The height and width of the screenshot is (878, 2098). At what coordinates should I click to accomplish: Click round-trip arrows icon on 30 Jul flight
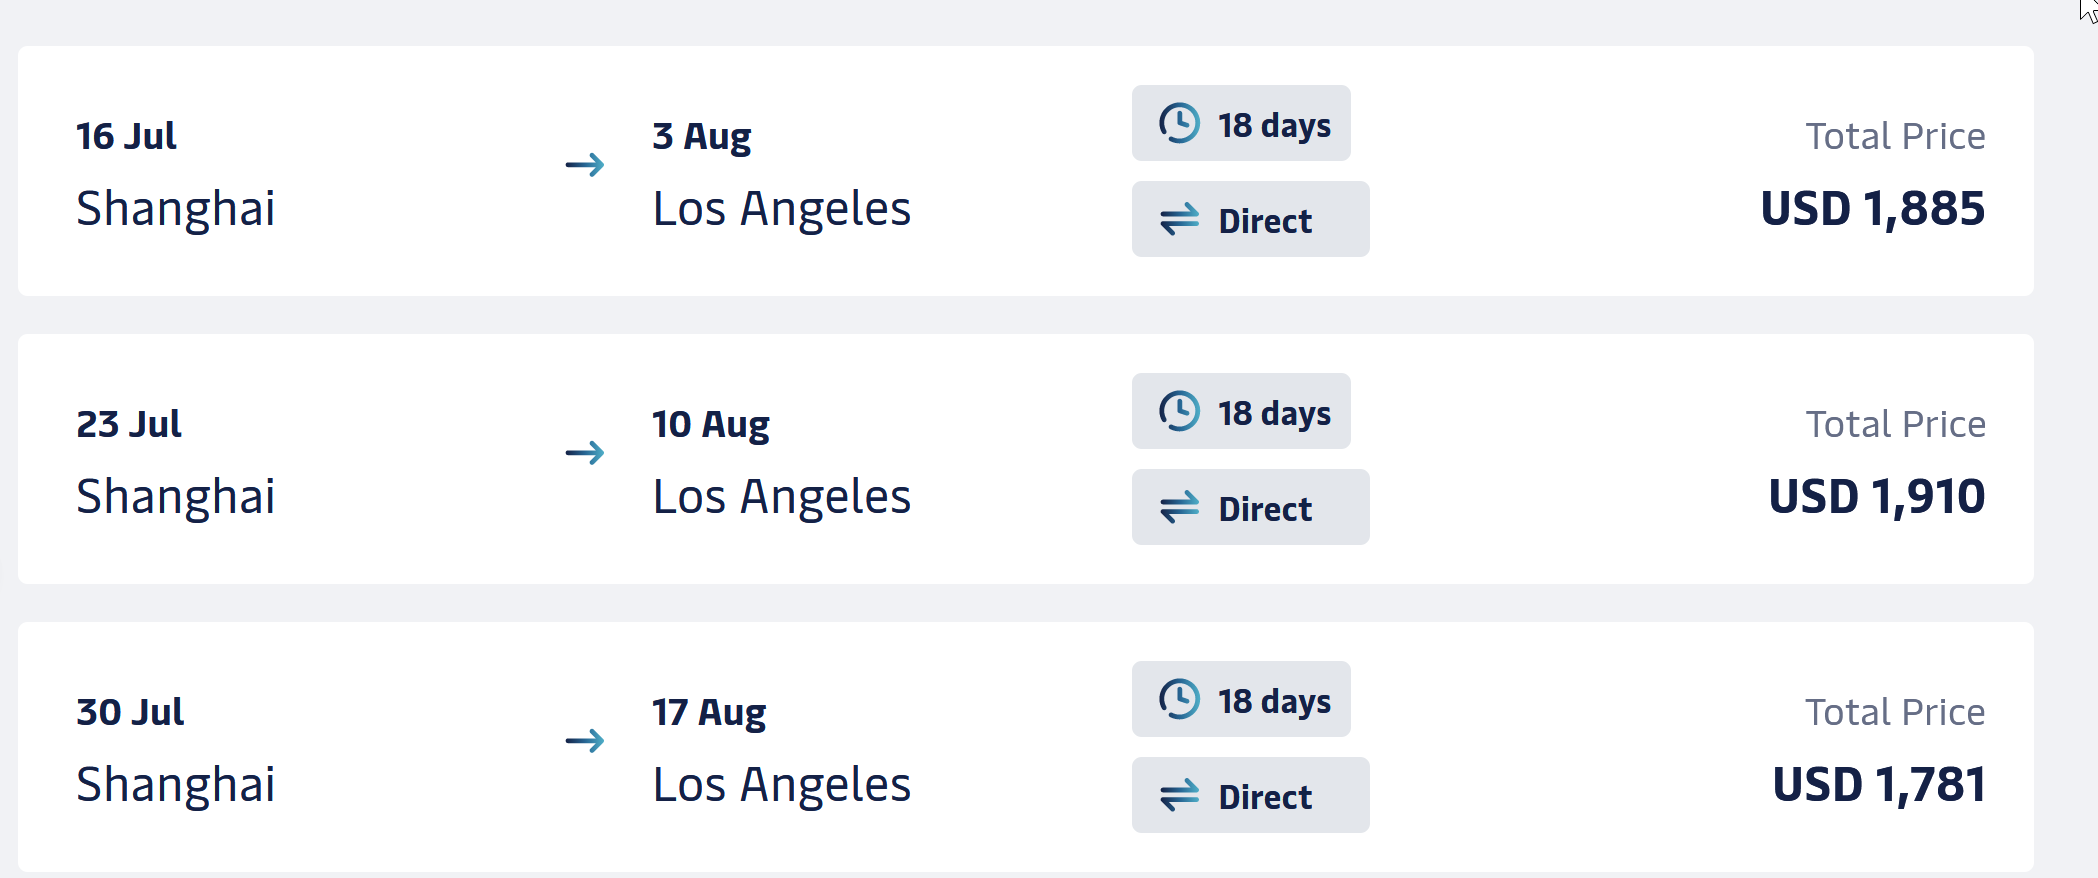pos(1179,796)
